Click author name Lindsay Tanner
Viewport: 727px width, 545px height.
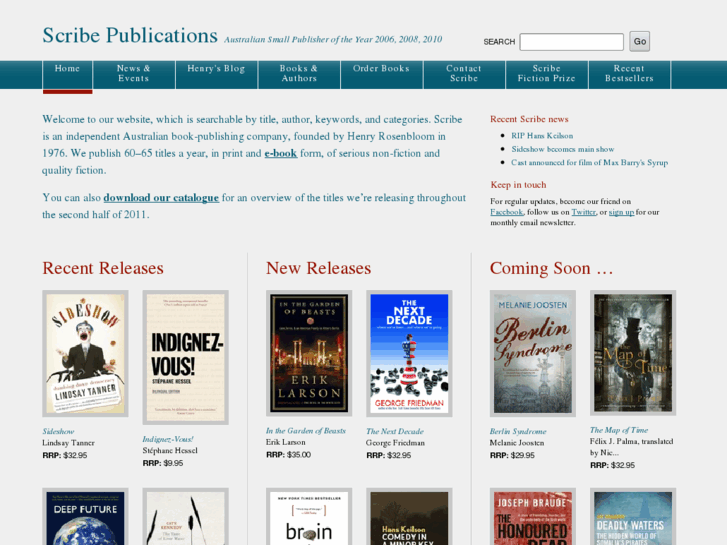point(69,443)
